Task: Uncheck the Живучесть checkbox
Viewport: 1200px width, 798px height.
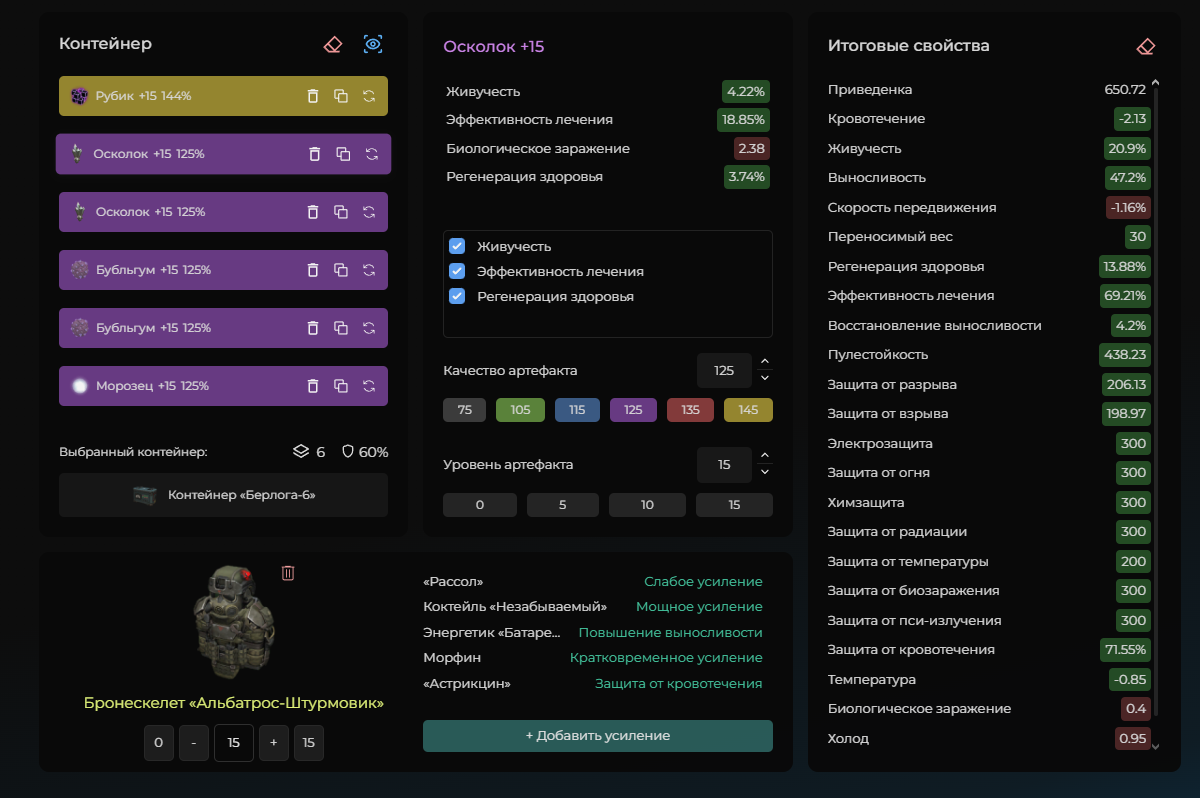Action: (457, 246)
